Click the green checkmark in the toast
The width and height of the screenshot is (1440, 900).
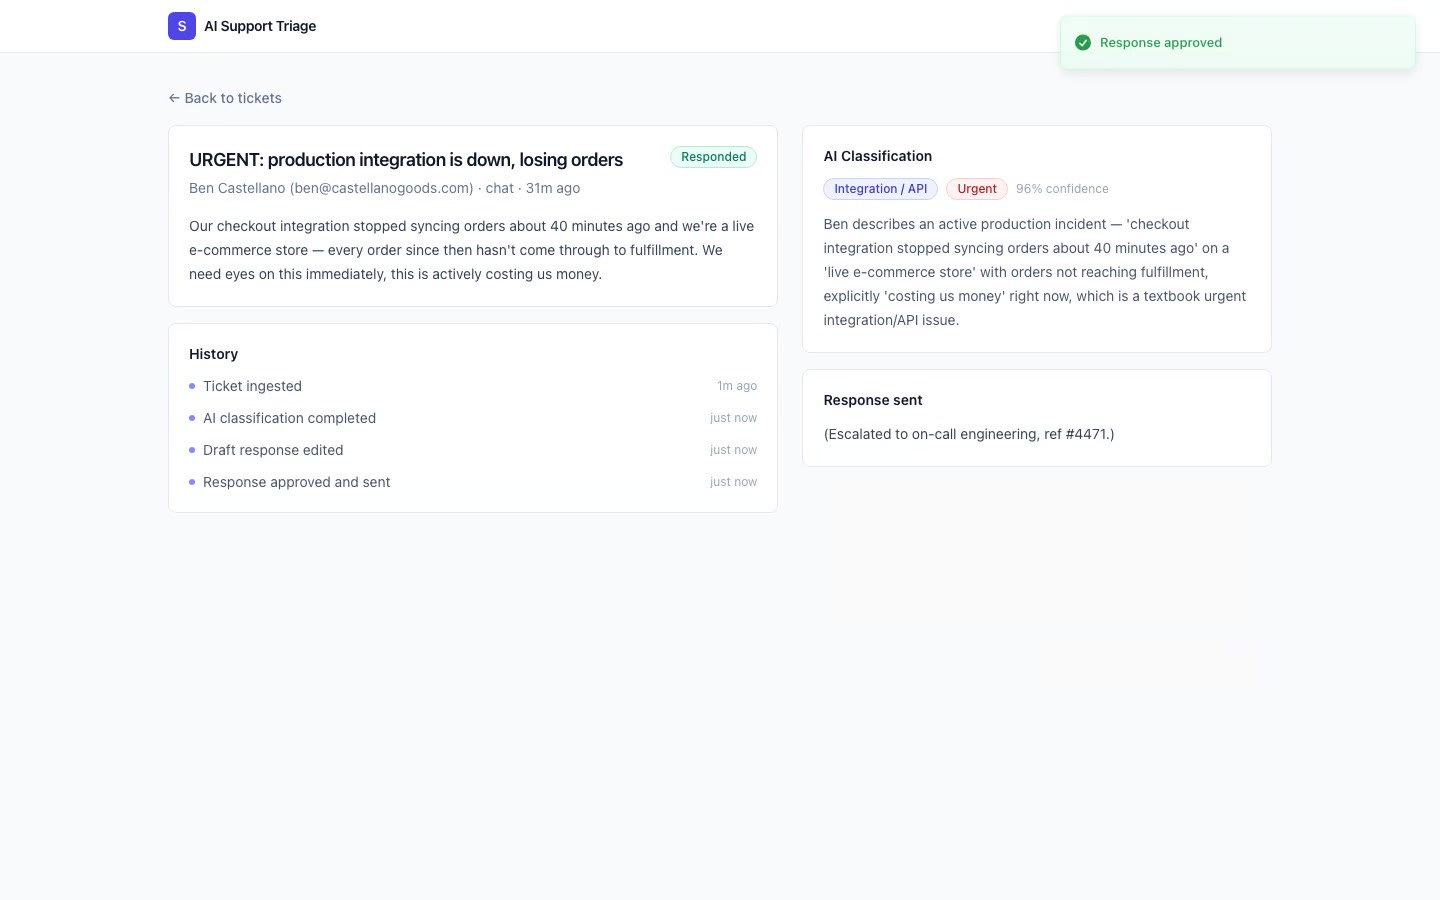tap(1083, 42)
